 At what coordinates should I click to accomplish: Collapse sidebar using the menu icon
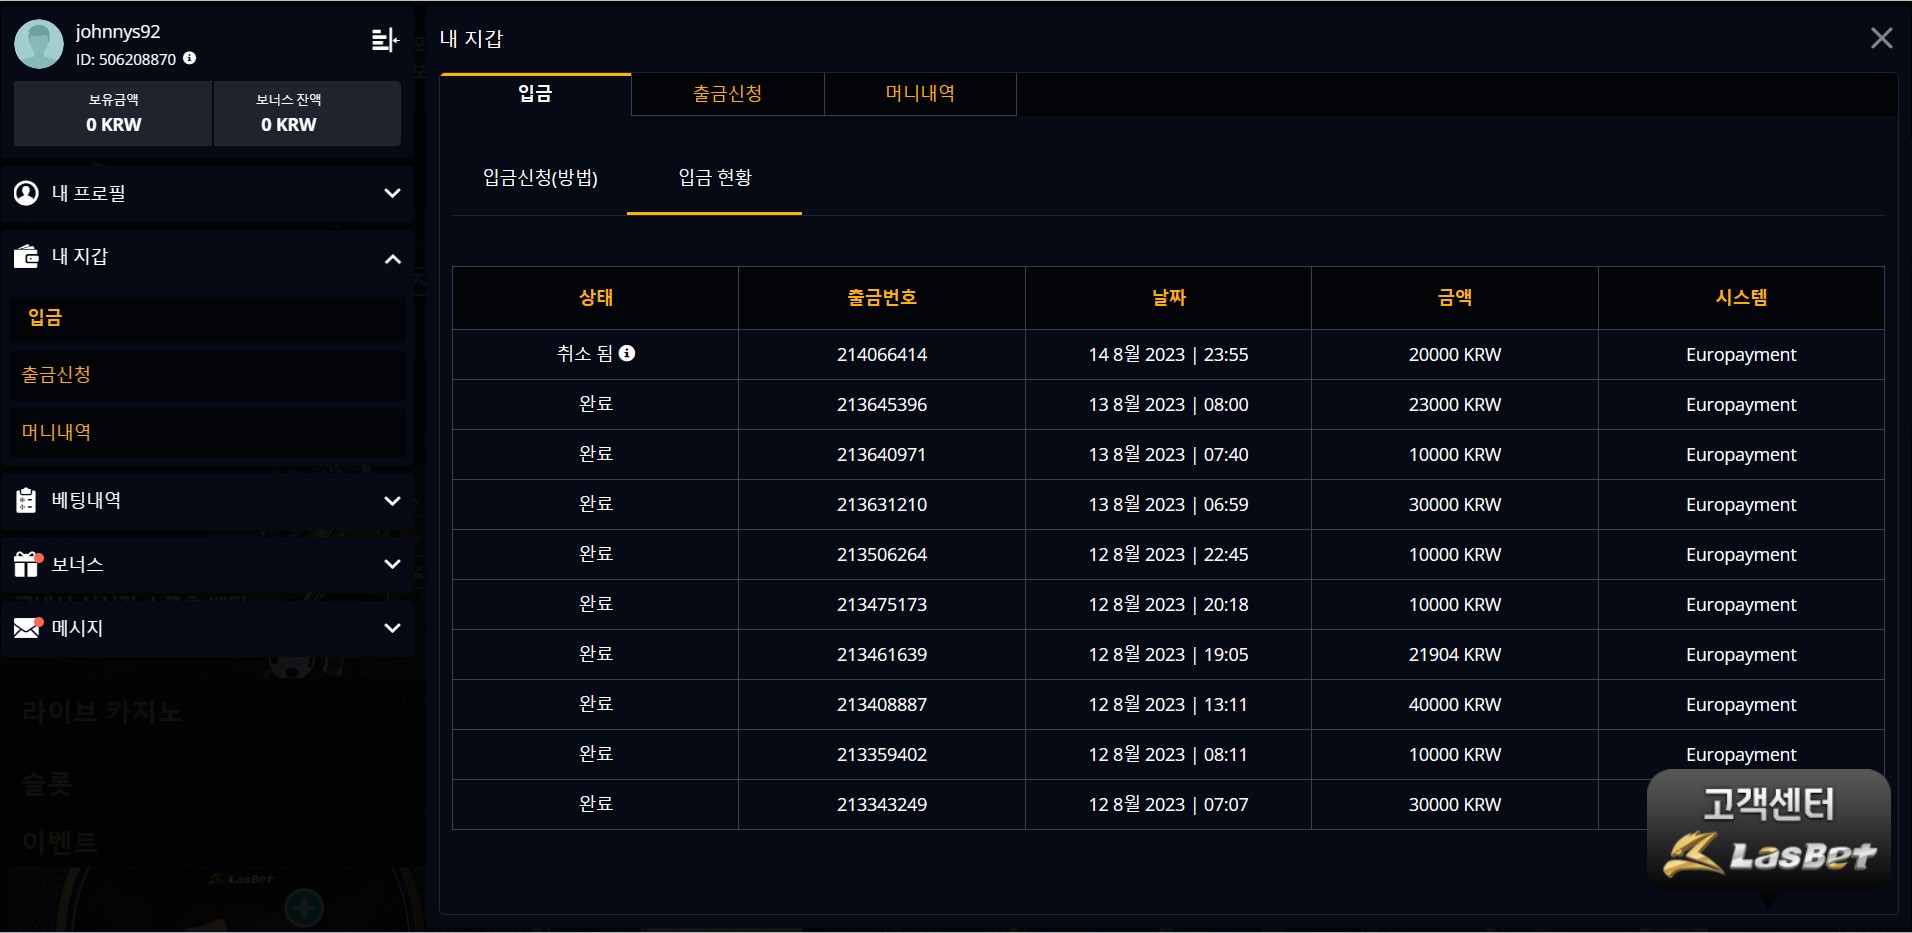tap(384, 40)
